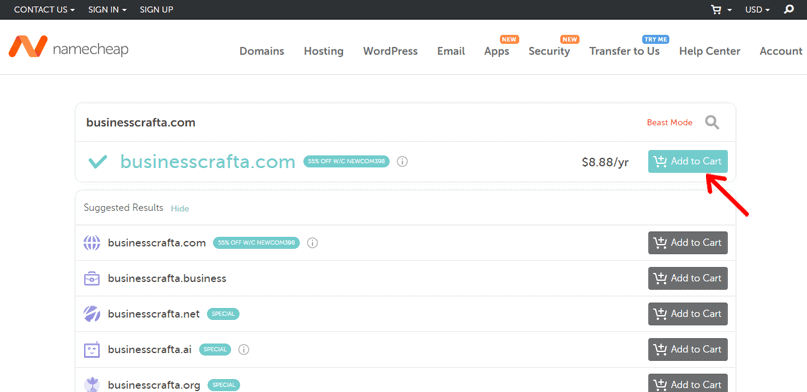Click the SIGN UP link
The image size is (807, 392).
(156, 10)
